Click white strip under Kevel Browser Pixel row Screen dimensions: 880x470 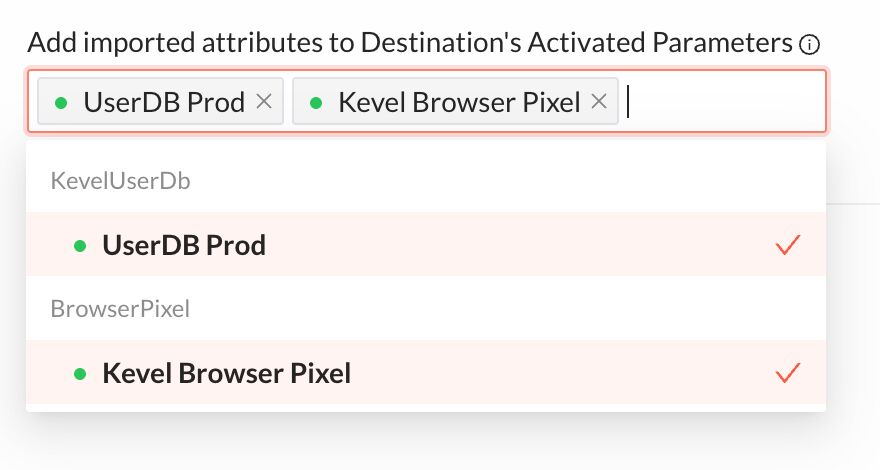coord(426,408)
